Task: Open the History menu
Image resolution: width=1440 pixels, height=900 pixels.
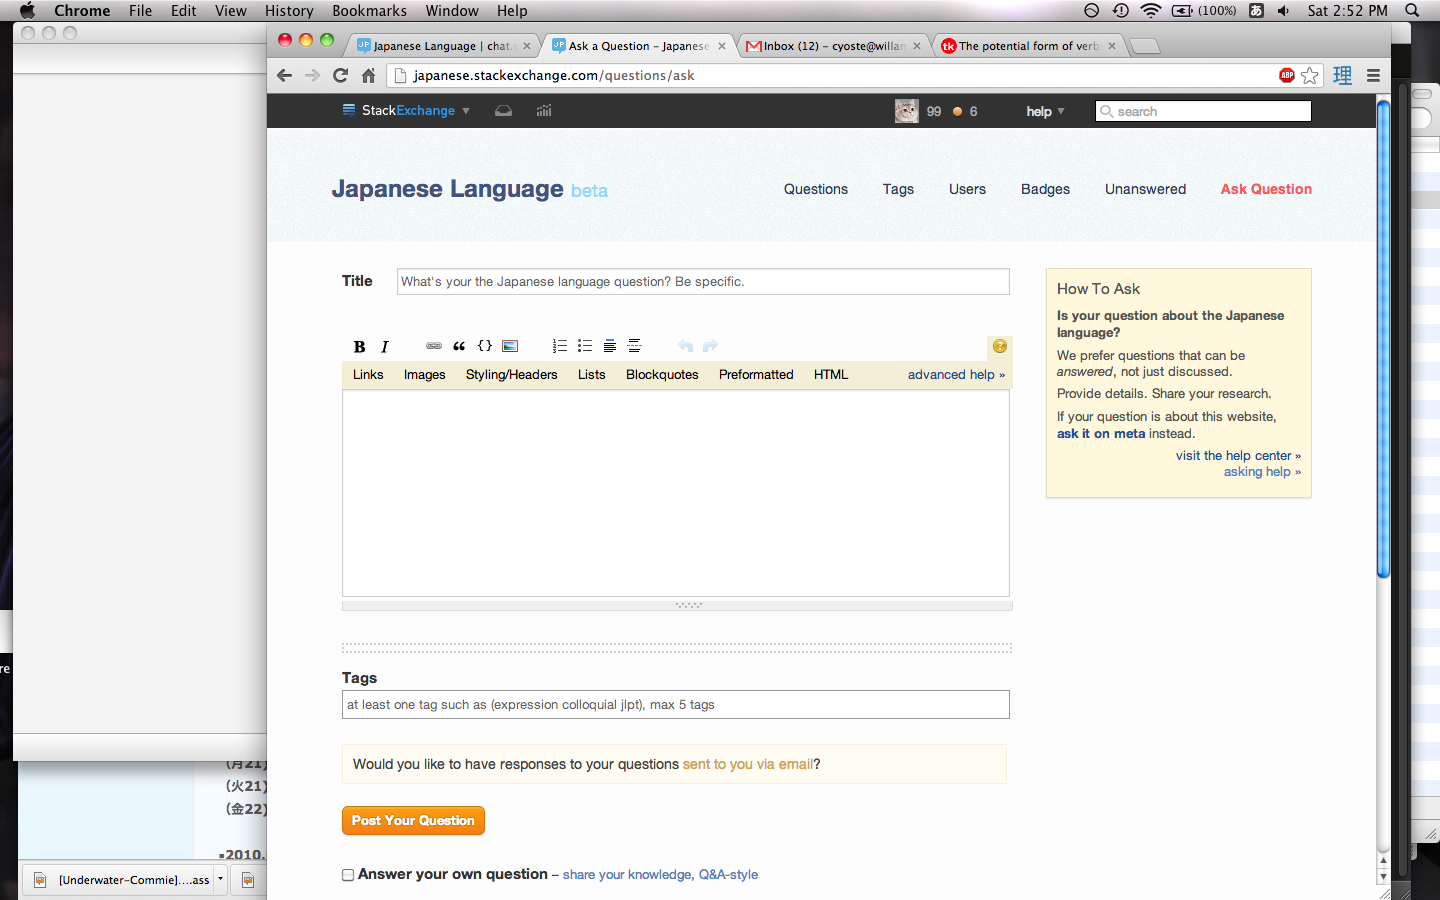Action: click(289, 10)
